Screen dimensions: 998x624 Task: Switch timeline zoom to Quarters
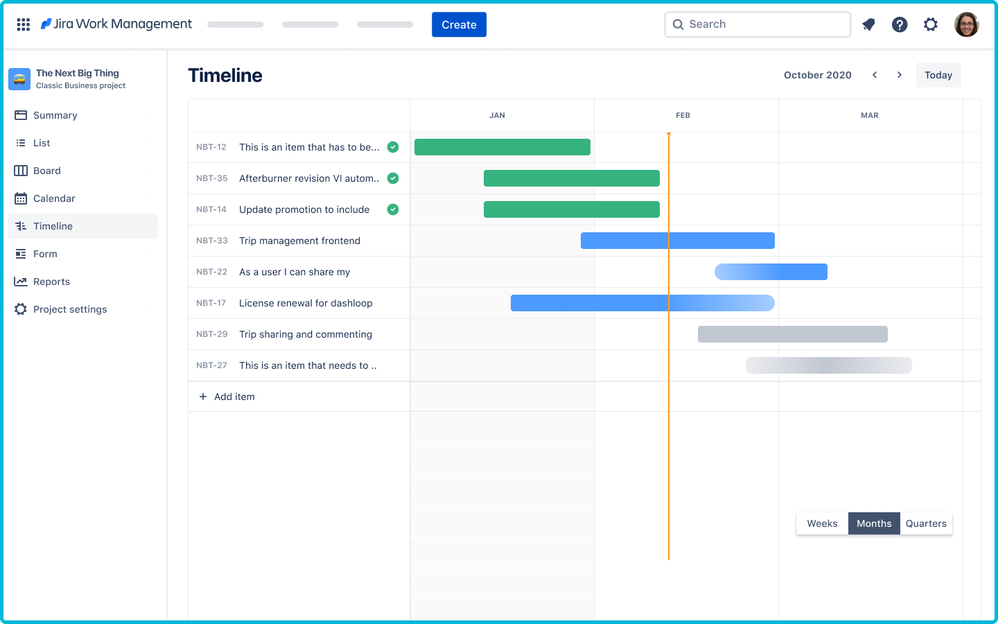(926, 523)
